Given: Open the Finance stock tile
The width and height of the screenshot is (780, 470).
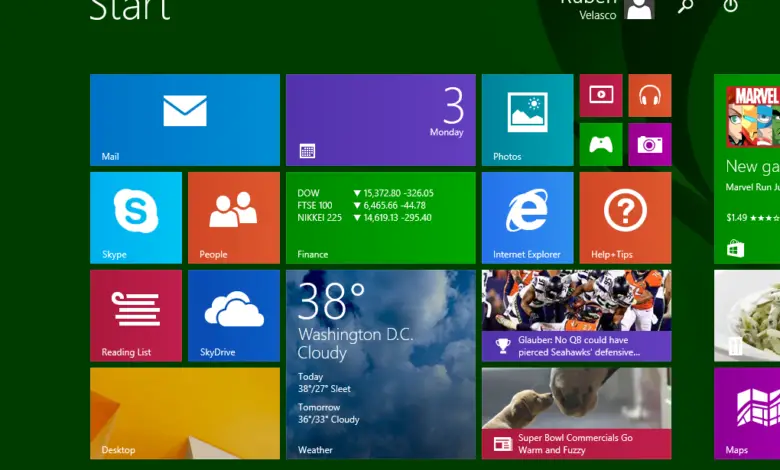Looking at the screenshot, I should pos(381,218).
